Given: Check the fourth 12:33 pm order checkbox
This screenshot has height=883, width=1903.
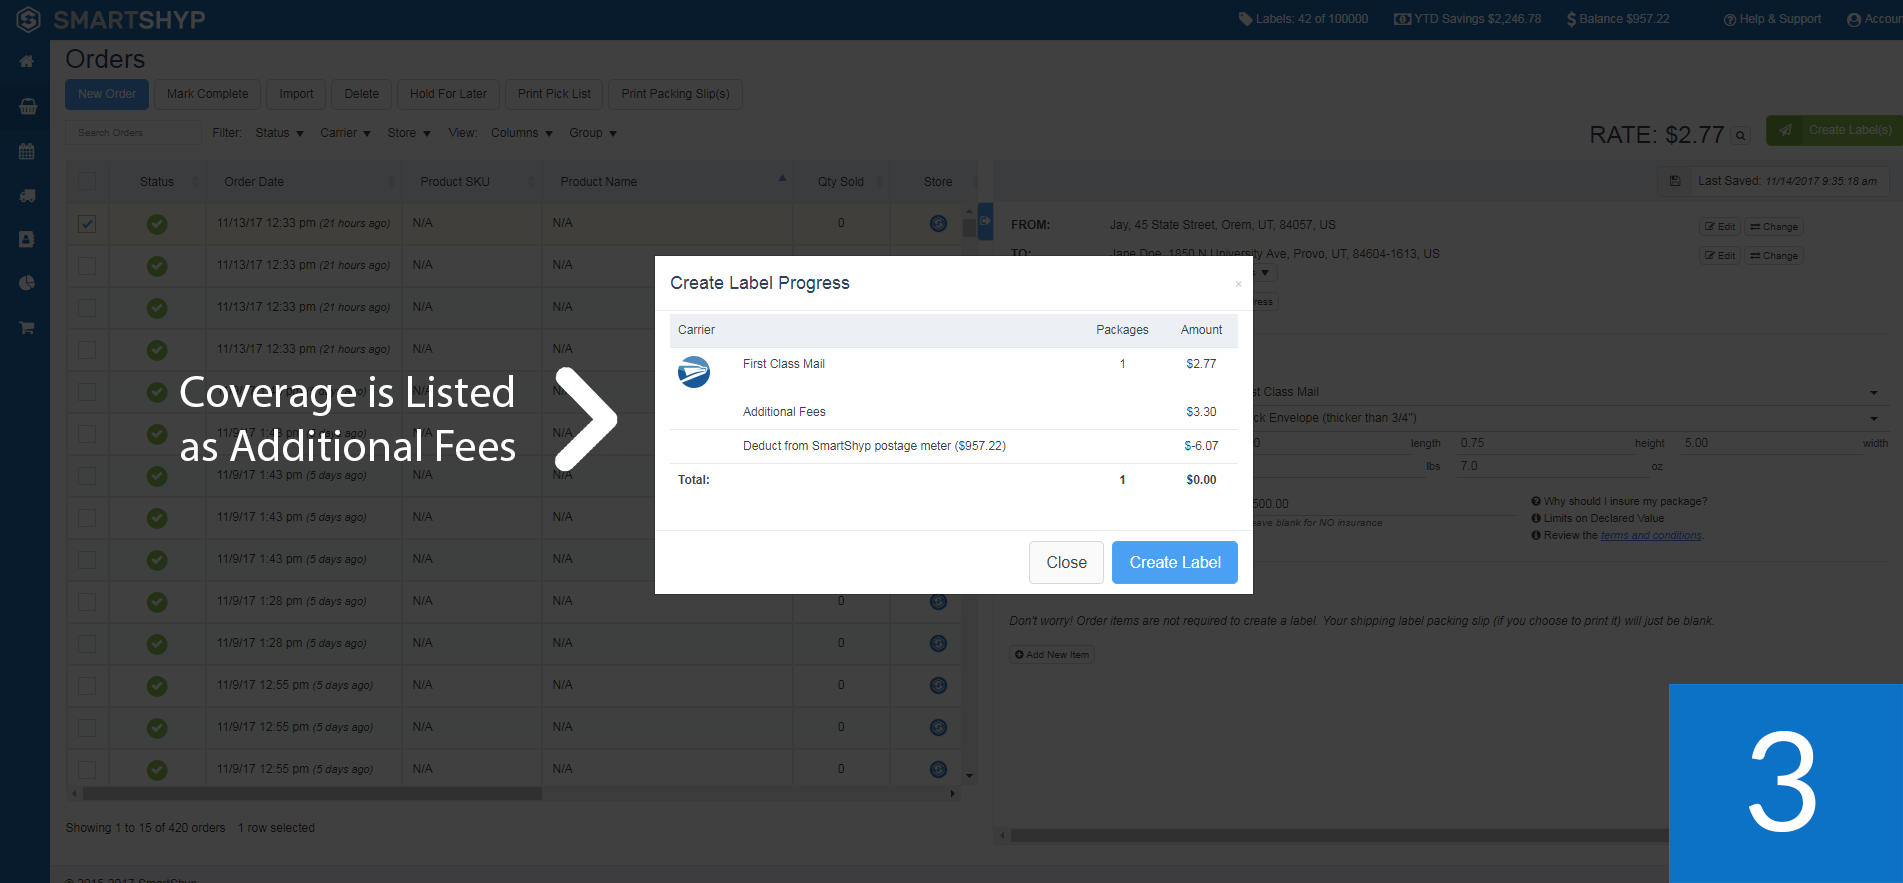Looking at the screenshot, I should [x=87, y=350].
